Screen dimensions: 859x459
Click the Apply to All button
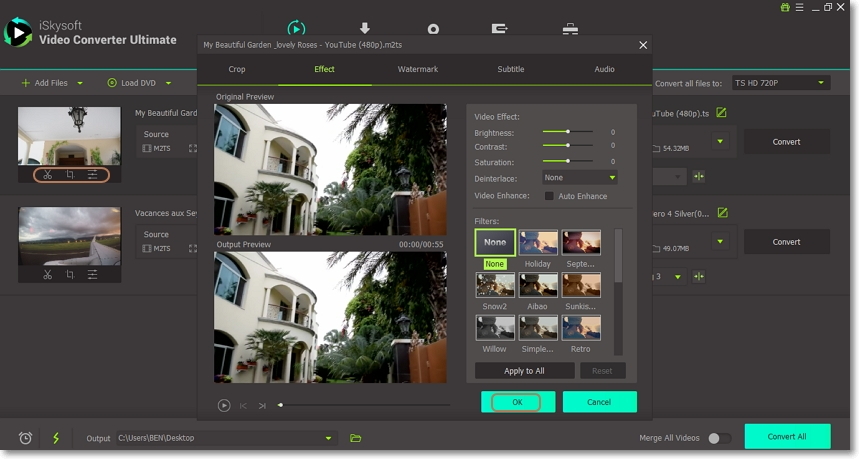(x=524, y=371)
